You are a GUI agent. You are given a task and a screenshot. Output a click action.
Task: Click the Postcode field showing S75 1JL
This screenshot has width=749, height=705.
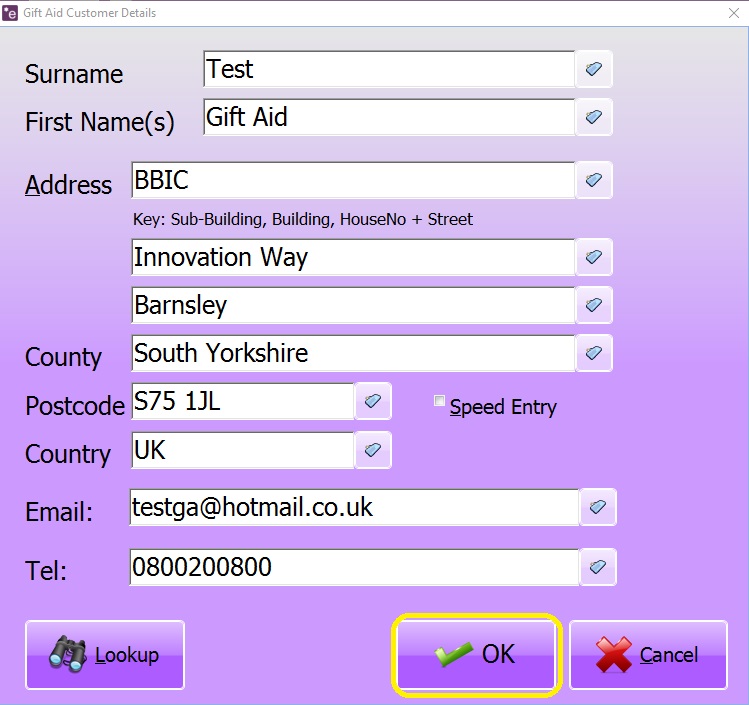(x=243, y=401)
